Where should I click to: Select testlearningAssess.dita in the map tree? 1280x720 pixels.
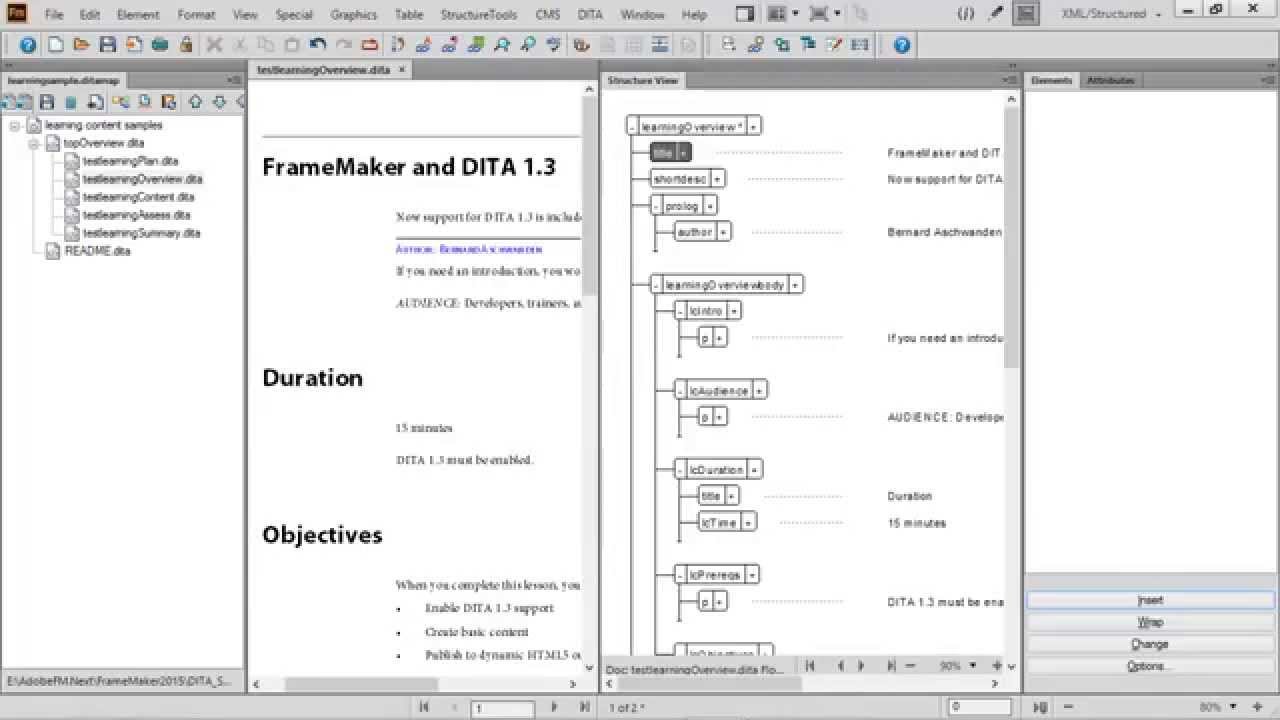[x=136, y=215]
